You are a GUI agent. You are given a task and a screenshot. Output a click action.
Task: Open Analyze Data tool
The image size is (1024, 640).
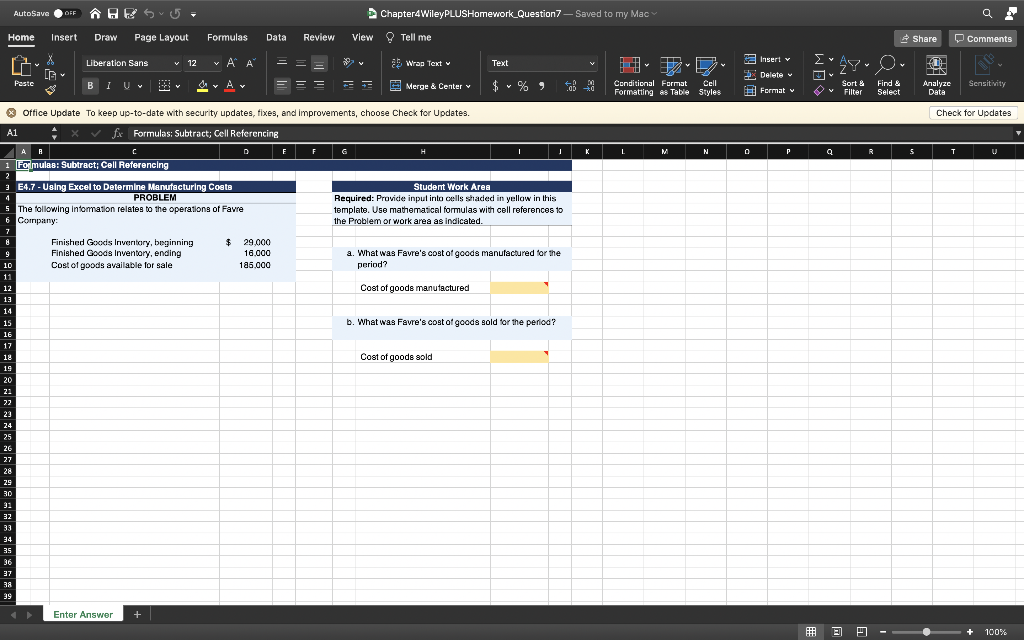(936, 65)
